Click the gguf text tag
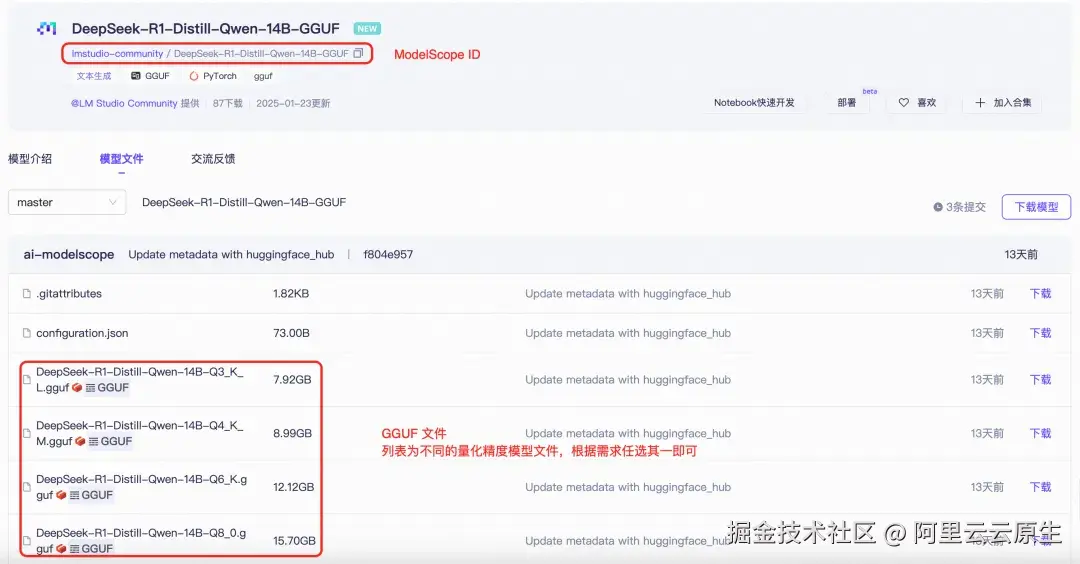The width and height of the screenshot is (1080, 564). click(x=263, y=76)
